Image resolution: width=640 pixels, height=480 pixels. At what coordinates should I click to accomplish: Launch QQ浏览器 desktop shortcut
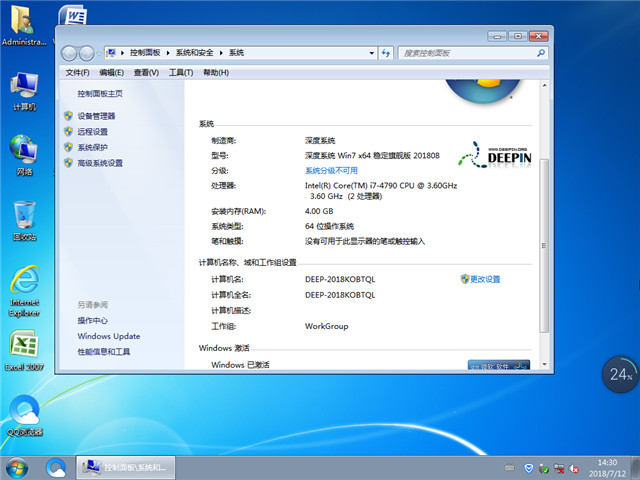pyautogui.click(x=24, y=415)
